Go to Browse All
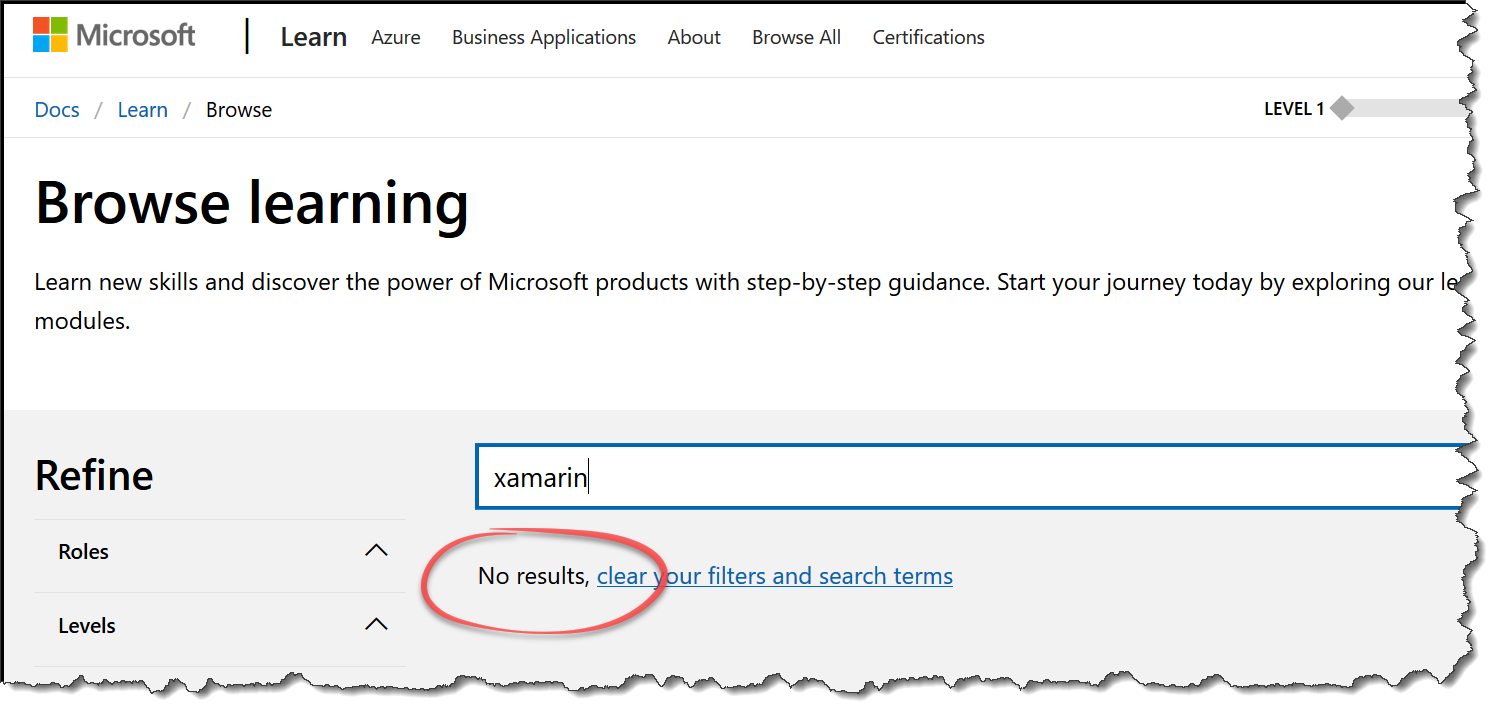This screenshot has width=1501, height=716. (796, 37)
